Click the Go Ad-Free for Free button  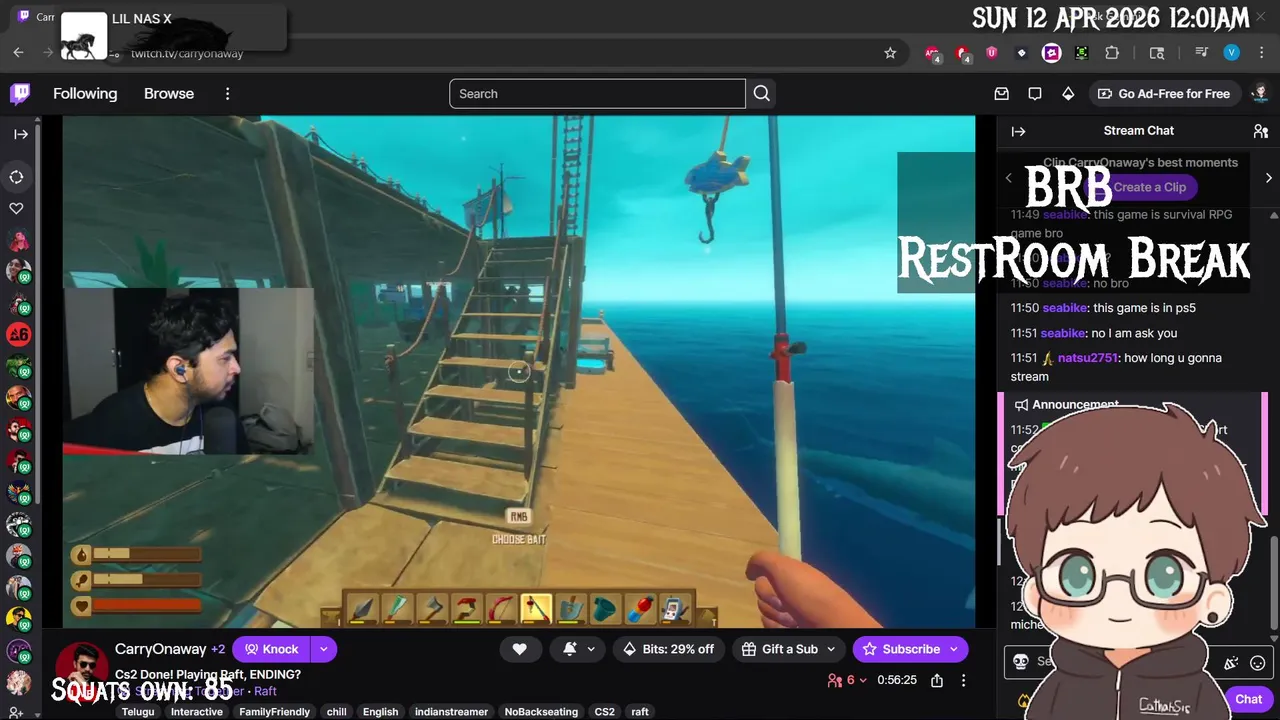pos(1164,94)
